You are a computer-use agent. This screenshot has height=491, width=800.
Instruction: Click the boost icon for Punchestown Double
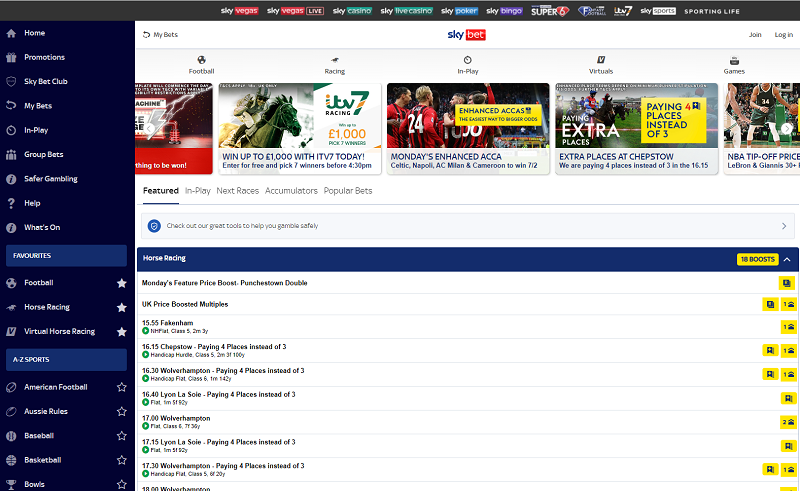point(787,283)
